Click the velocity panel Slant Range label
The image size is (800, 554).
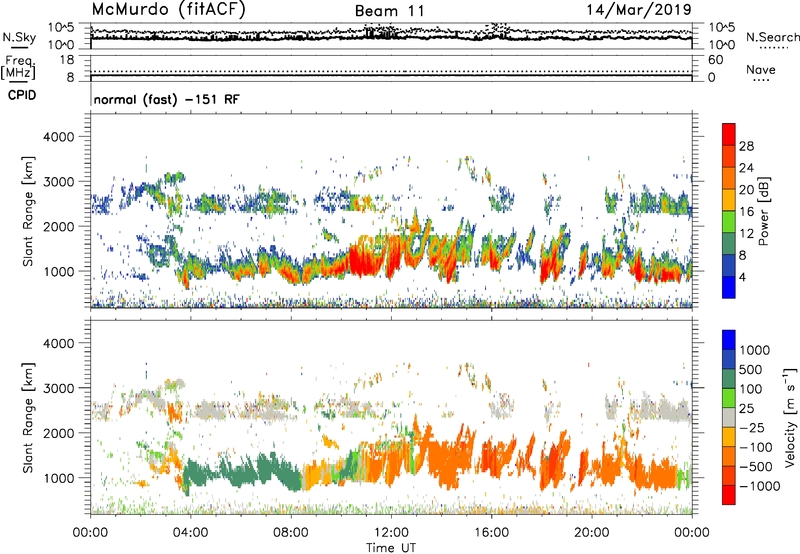(28, 418)
